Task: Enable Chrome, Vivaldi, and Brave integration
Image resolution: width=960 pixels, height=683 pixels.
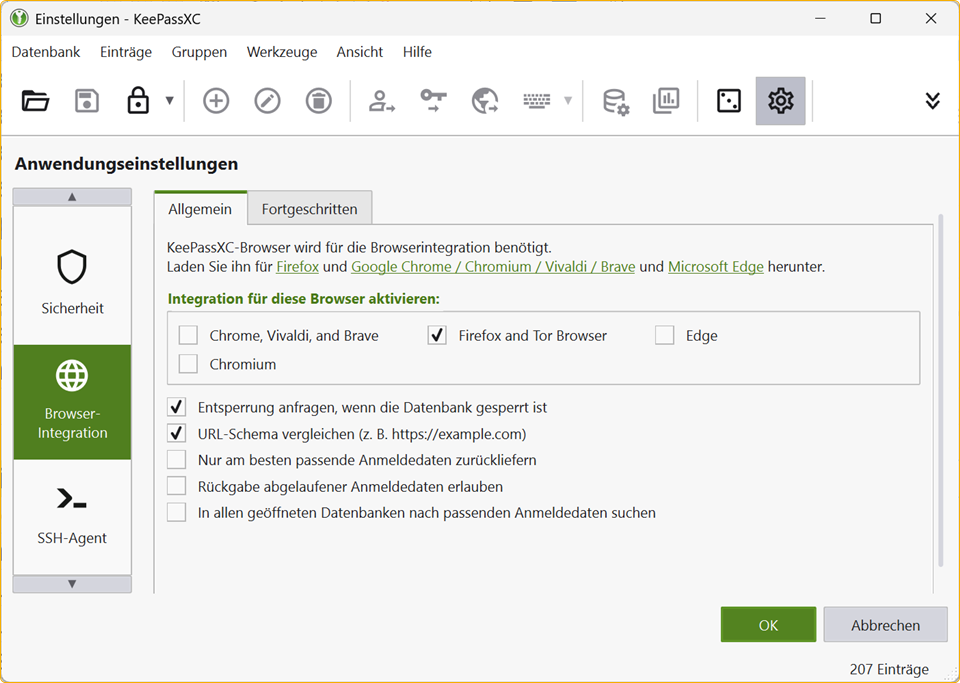Action: 188,336
